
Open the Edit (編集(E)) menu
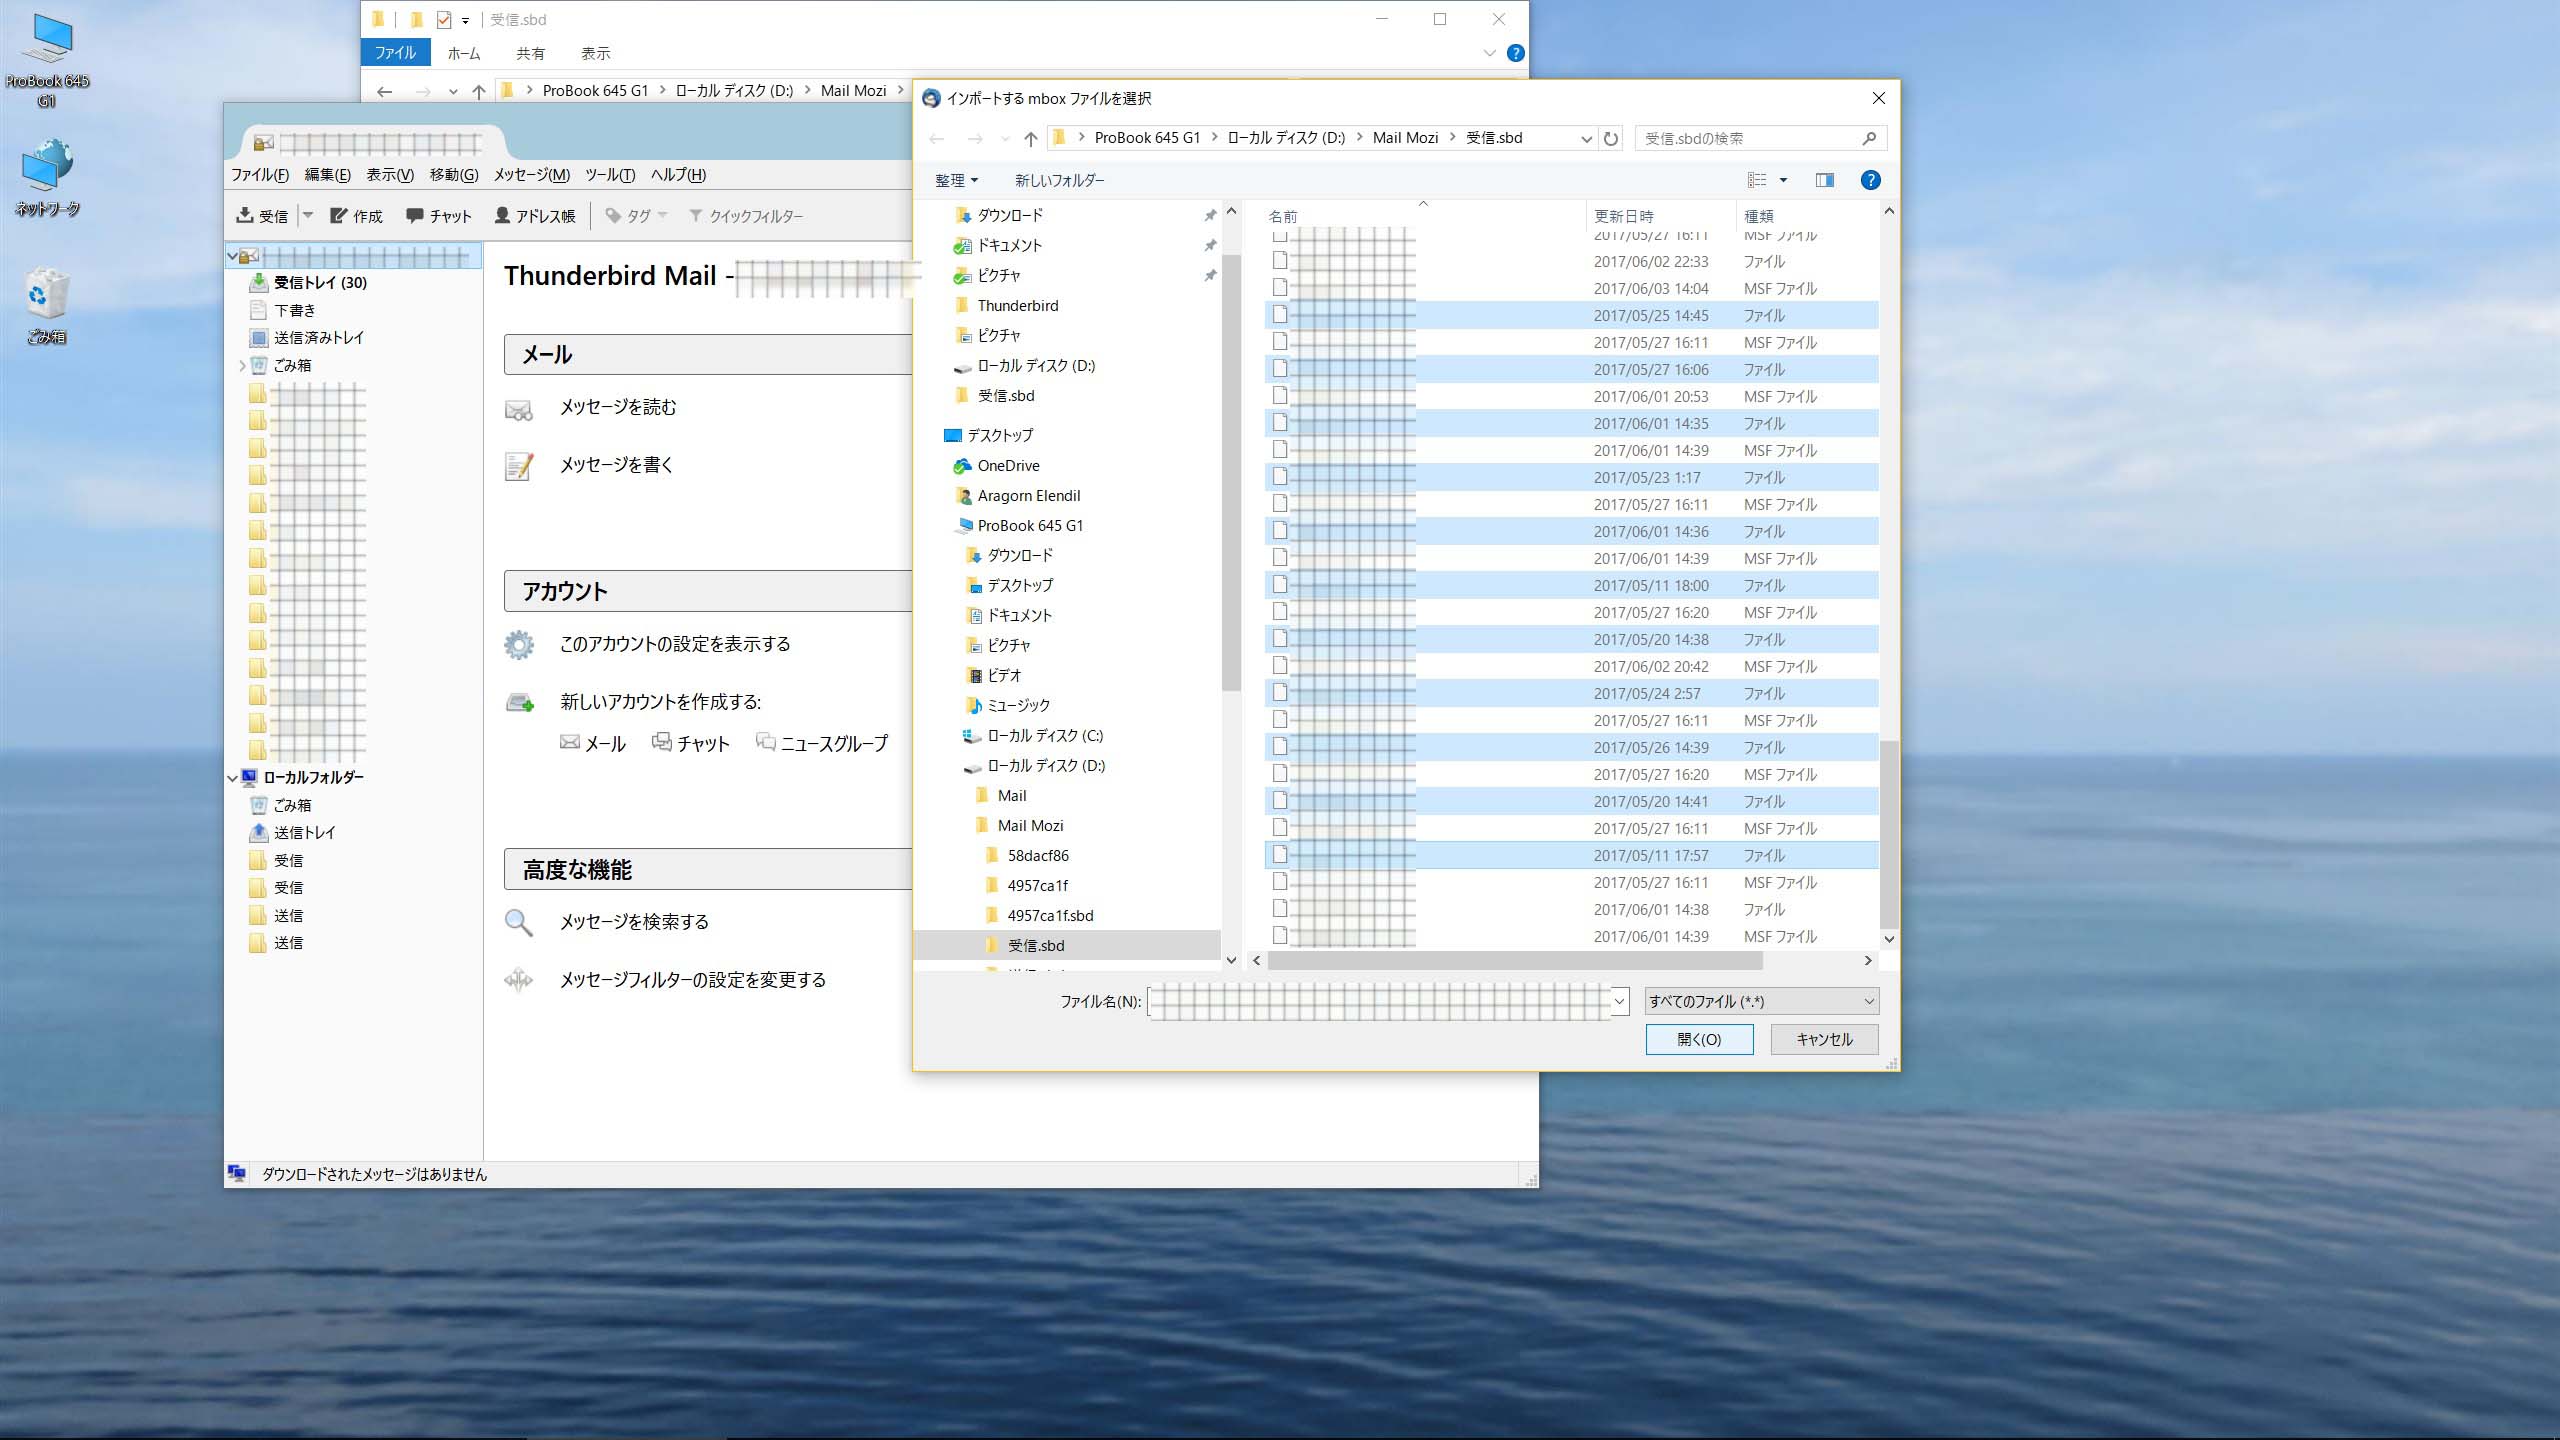point(327,175)
